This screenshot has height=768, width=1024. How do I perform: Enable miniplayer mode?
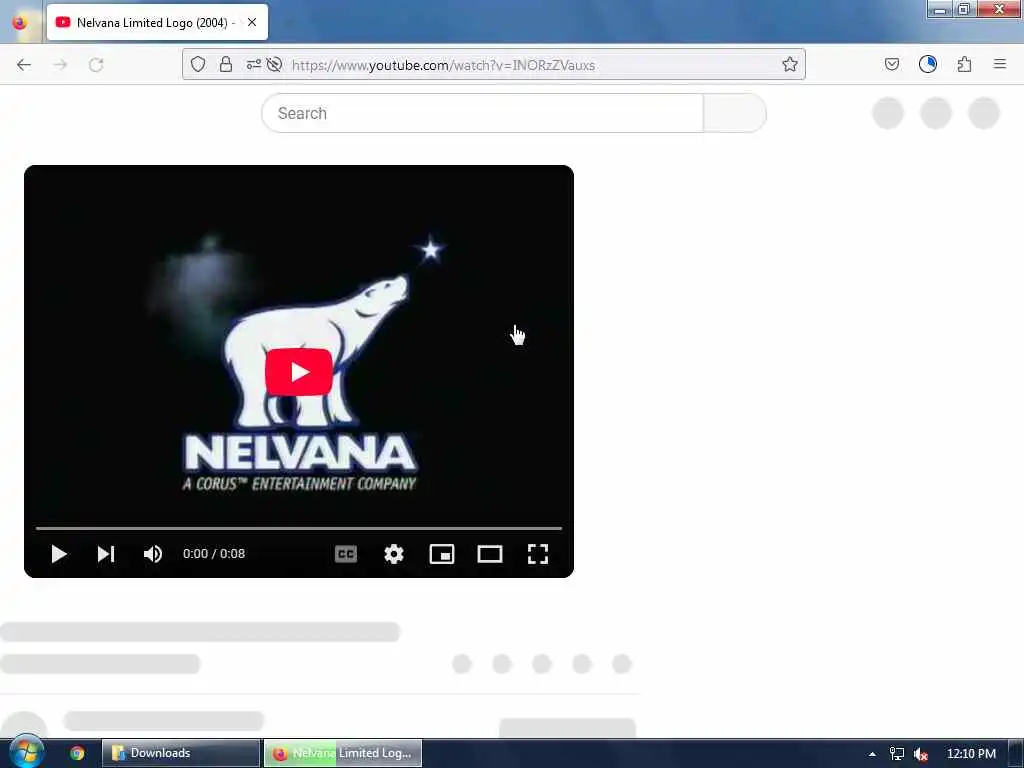click(441, 554)
